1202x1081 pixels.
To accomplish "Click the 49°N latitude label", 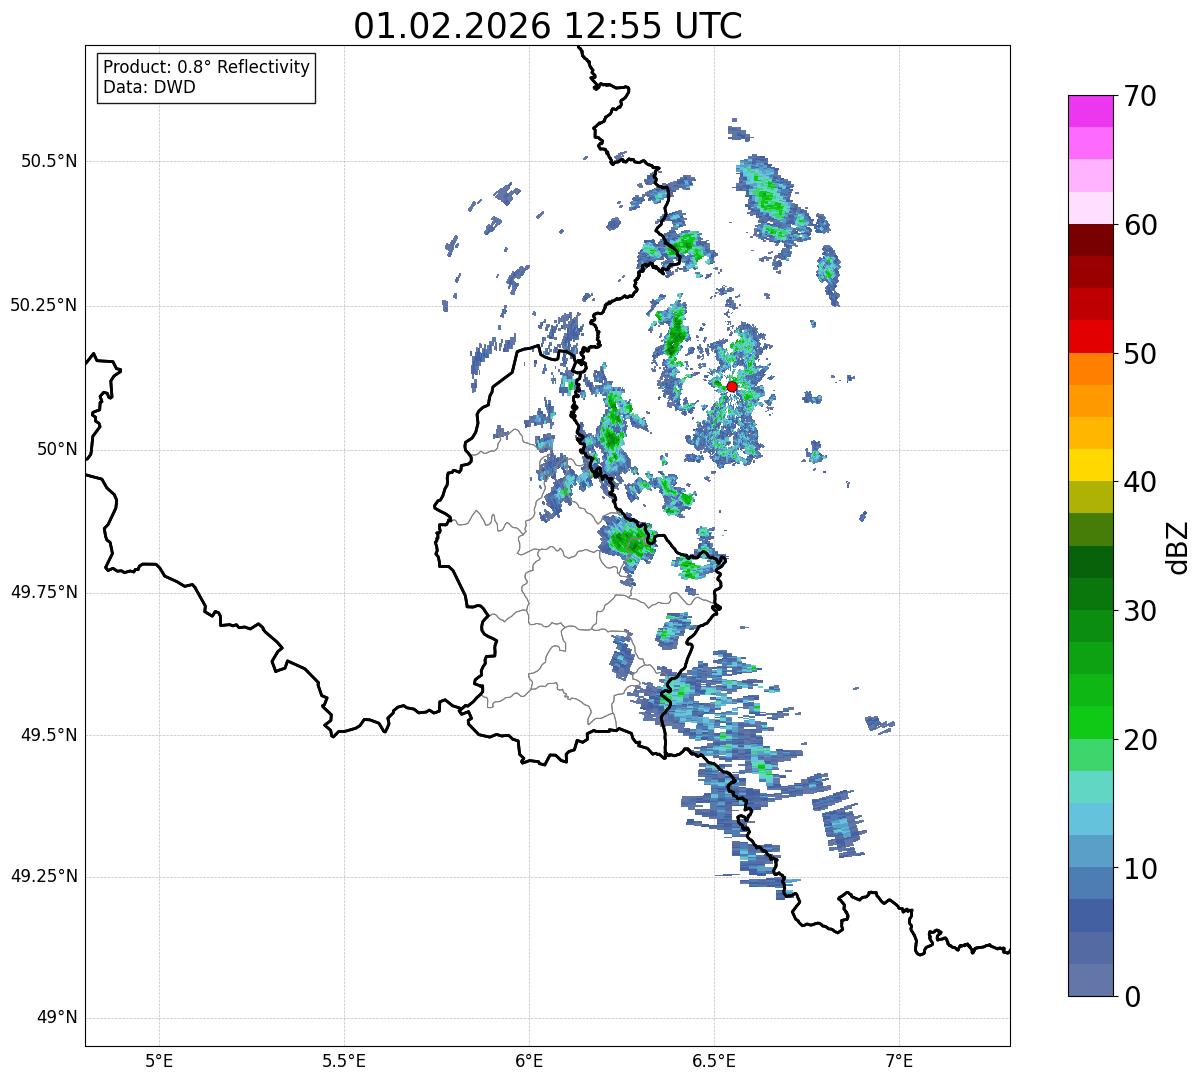I will click(58, 1018).
